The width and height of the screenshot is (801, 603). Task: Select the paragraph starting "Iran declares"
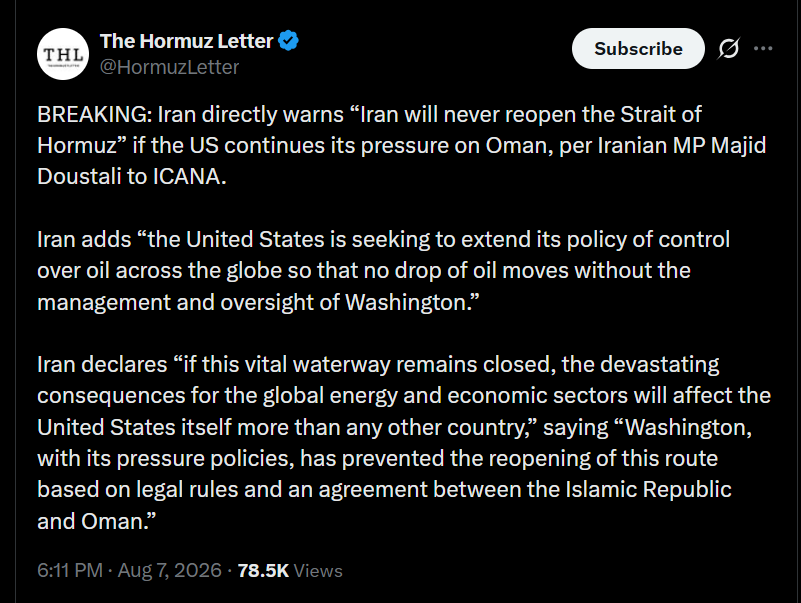point(404,443)
